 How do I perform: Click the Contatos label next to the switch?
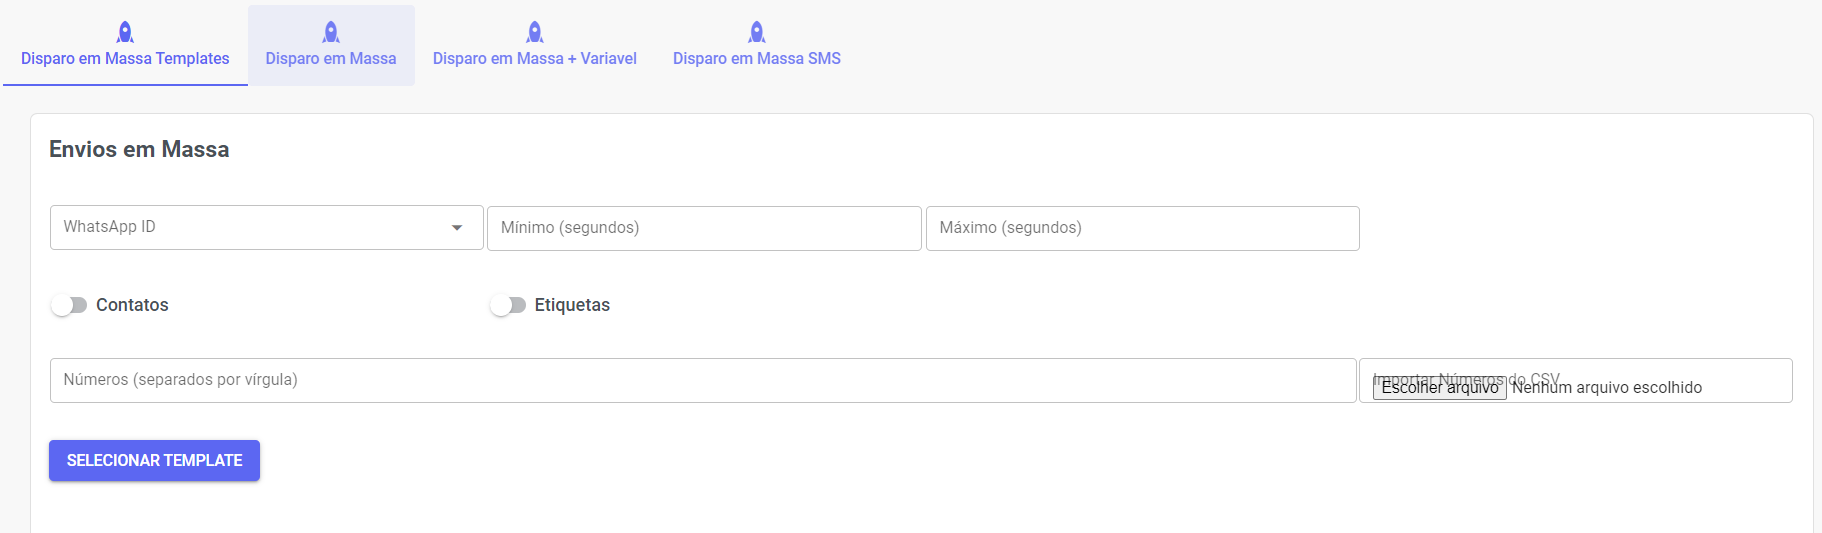tap(132, 305)
